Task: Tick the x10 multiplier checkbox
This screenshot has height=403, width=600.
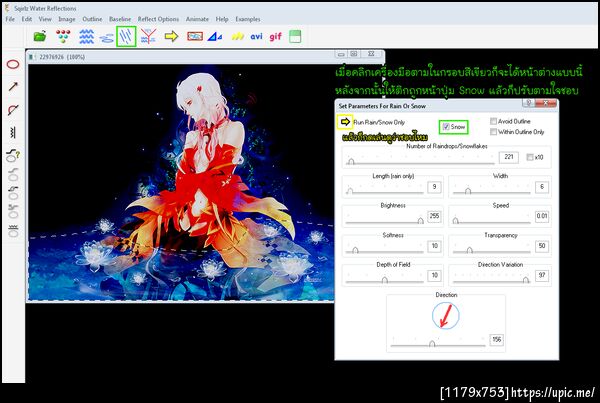Action: [530, 157]
